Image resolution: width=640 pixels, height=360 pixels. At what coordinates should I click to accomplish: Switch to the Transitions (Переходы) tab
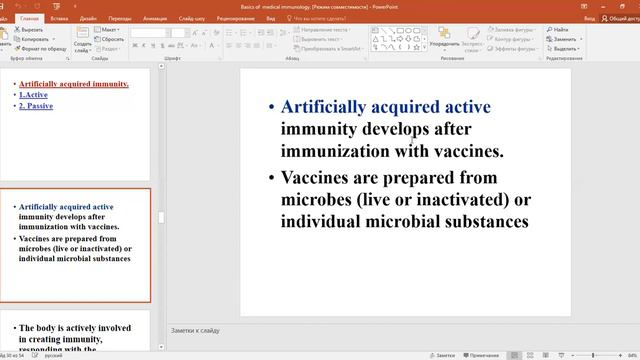coord(120,18)
